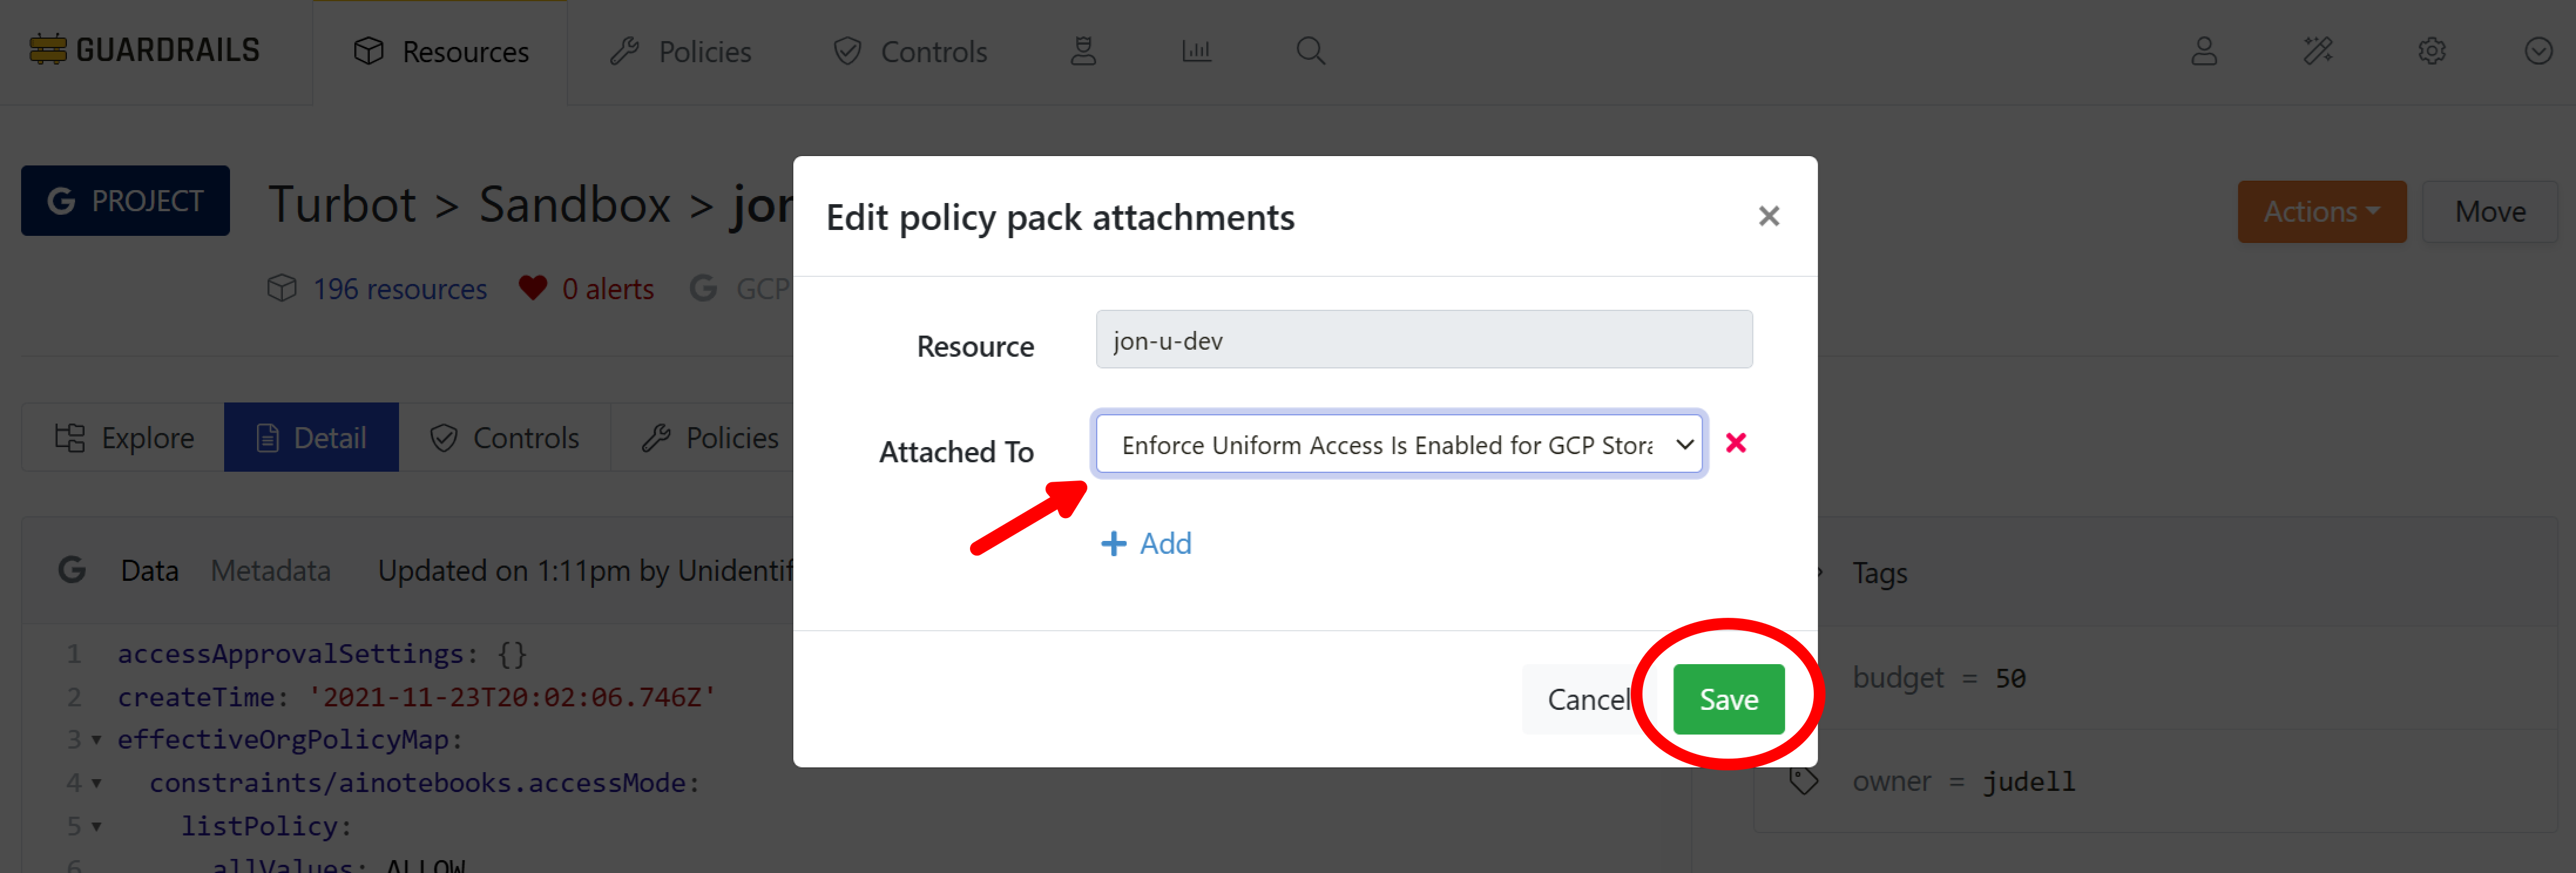The image size is (2576, 873).
Task: Open the settings gear icon
Action: (2431, 51)
